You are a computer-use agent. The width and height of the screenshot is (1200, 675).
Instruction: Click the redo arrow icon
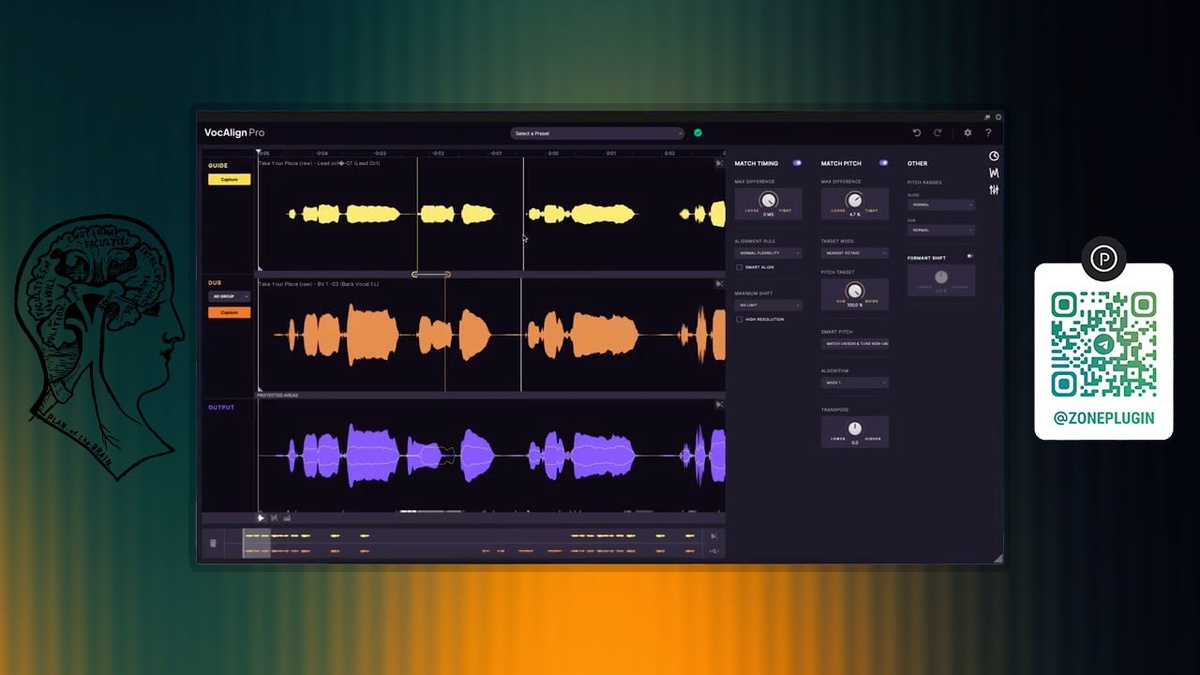pos(938,133)
